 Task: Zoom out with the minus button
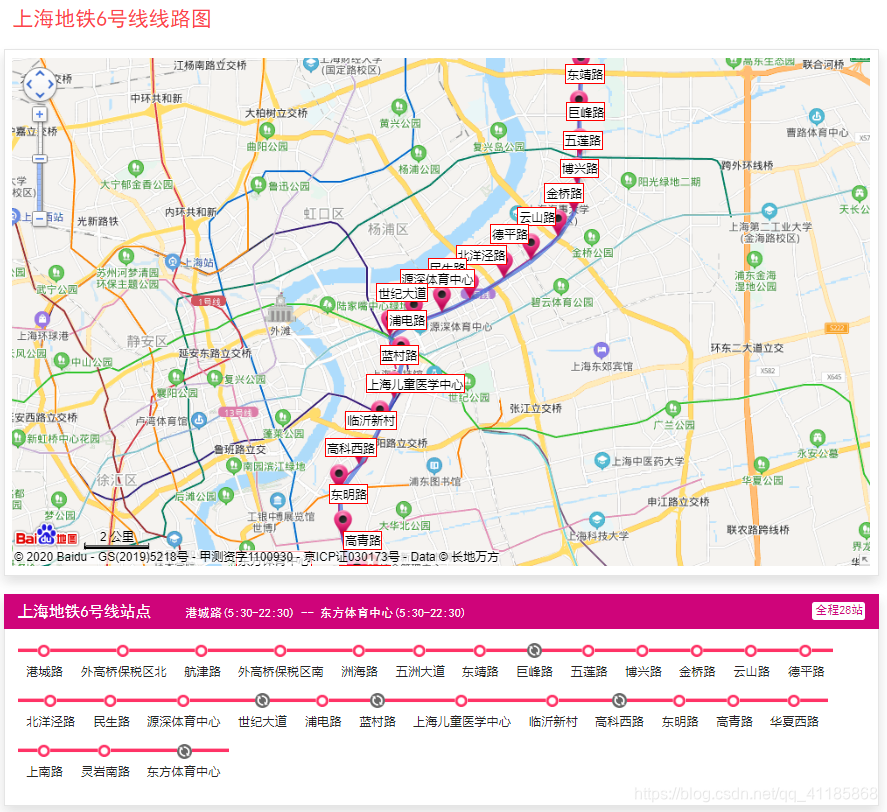[39, 218]
